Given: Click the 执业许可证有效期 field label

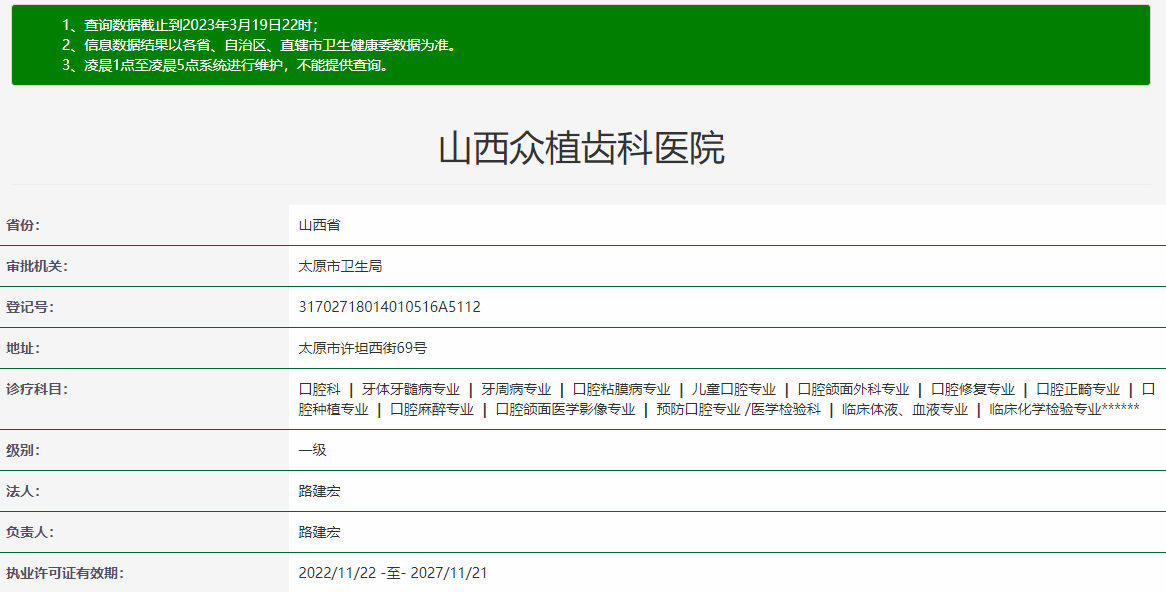Looking at the screenshot, I should click(x=65, y=573).
